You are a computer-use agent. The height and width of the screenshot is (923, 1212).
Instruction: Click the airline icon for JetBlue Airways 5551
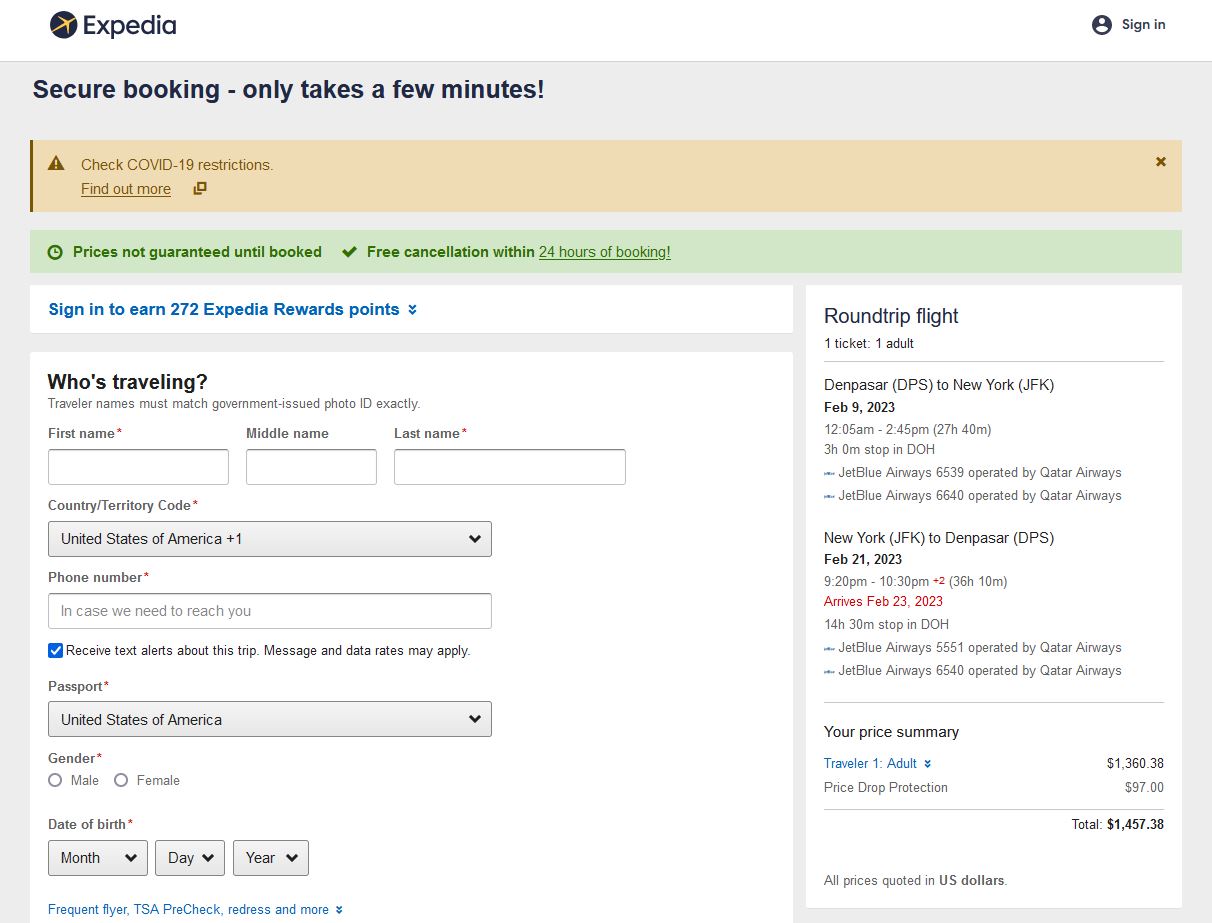click(x=829, y=648)
